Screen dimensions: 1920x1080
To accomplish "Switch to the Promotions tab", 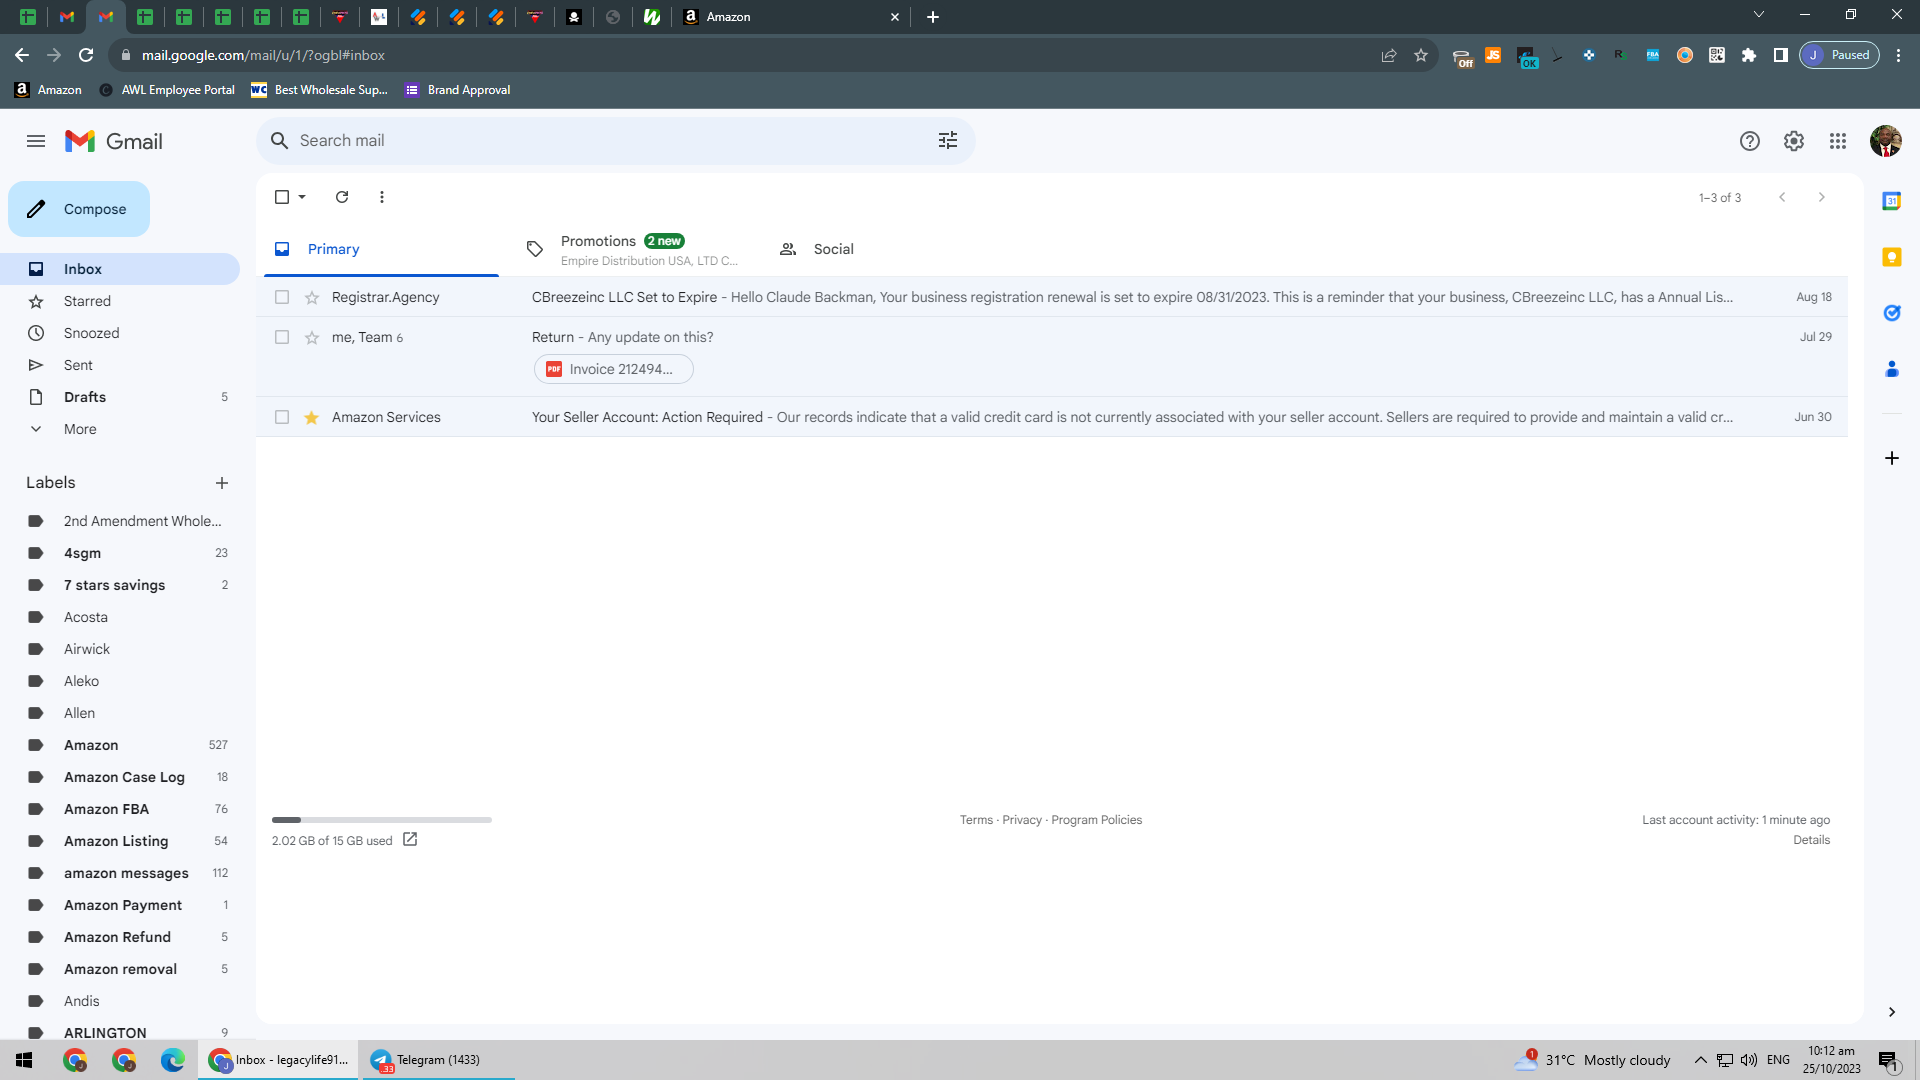I will tap(632, 249).
